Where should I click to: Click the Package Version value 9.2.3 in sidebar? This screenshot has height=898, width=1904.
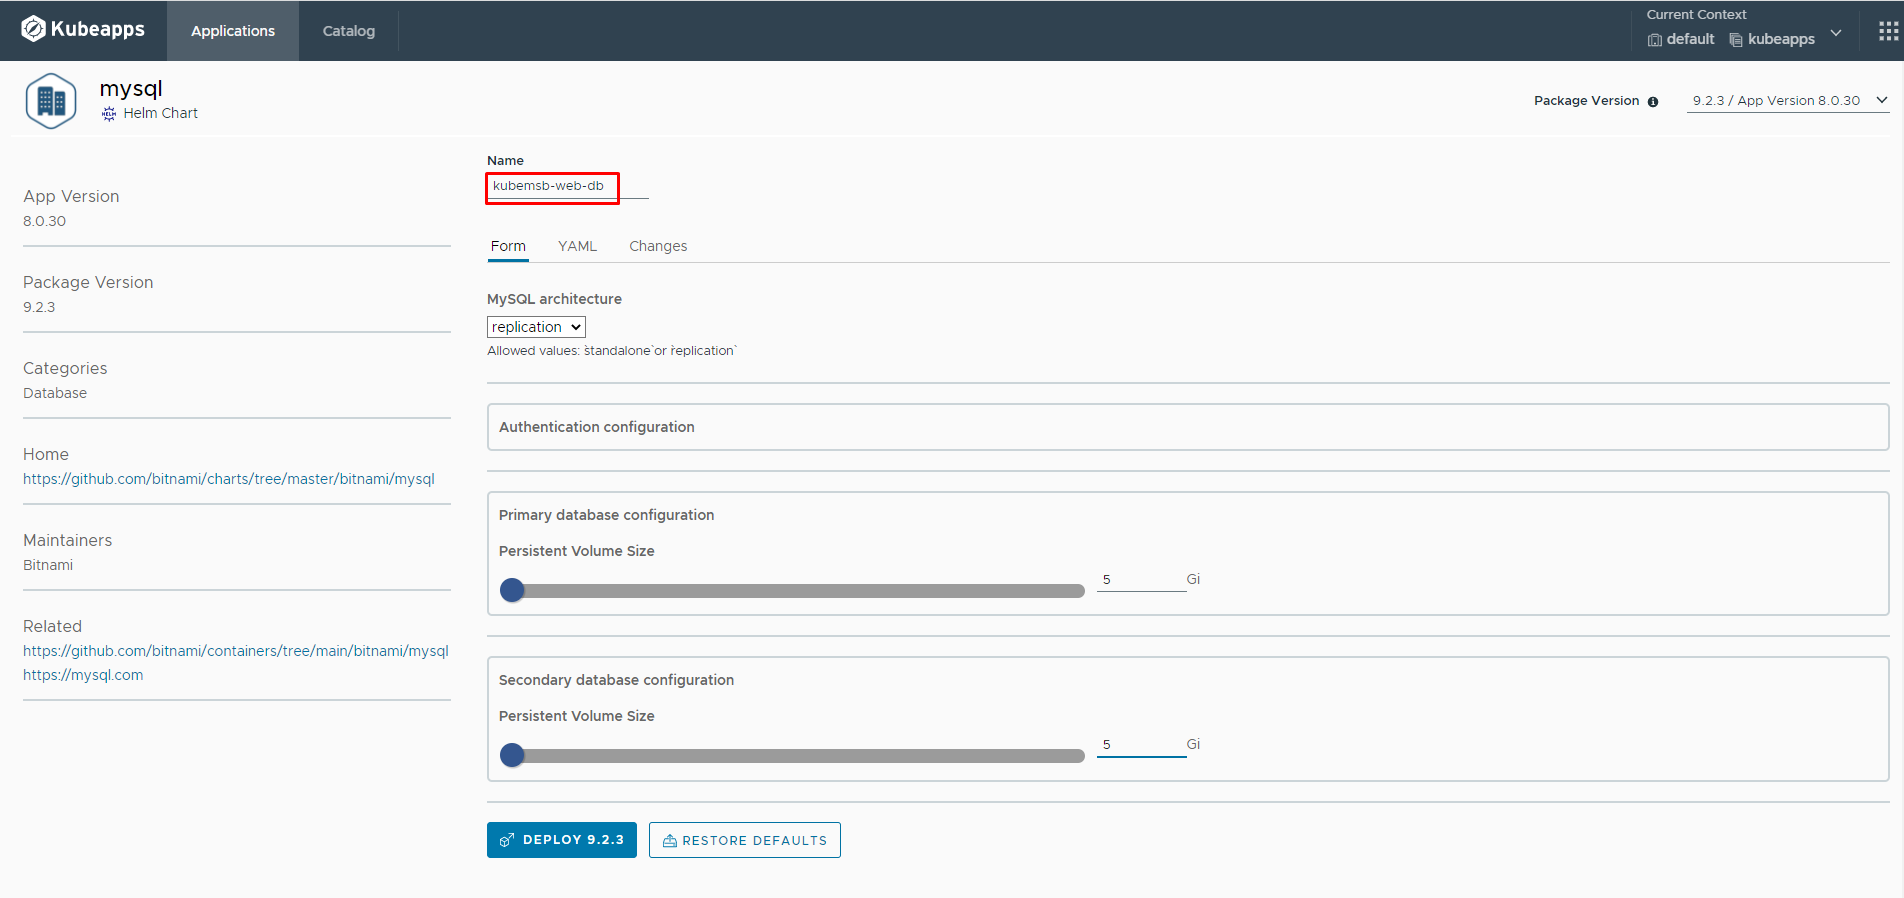coord(39,307)
